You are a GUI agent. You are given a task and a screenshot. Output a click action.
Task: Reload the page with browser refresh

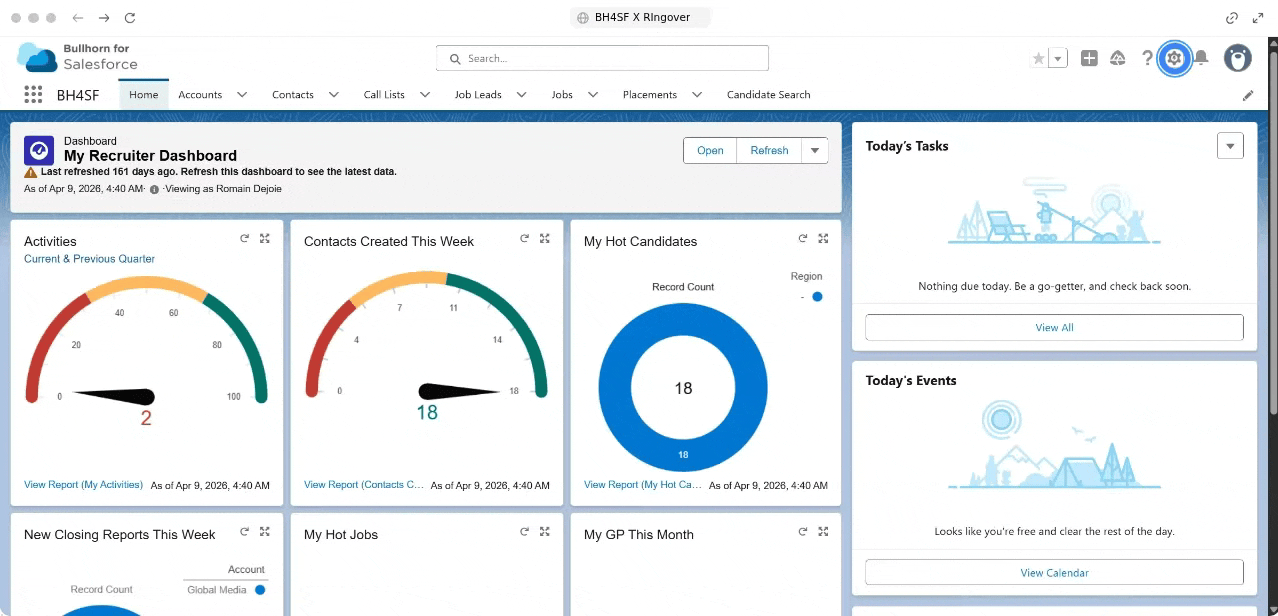[129, 18]
